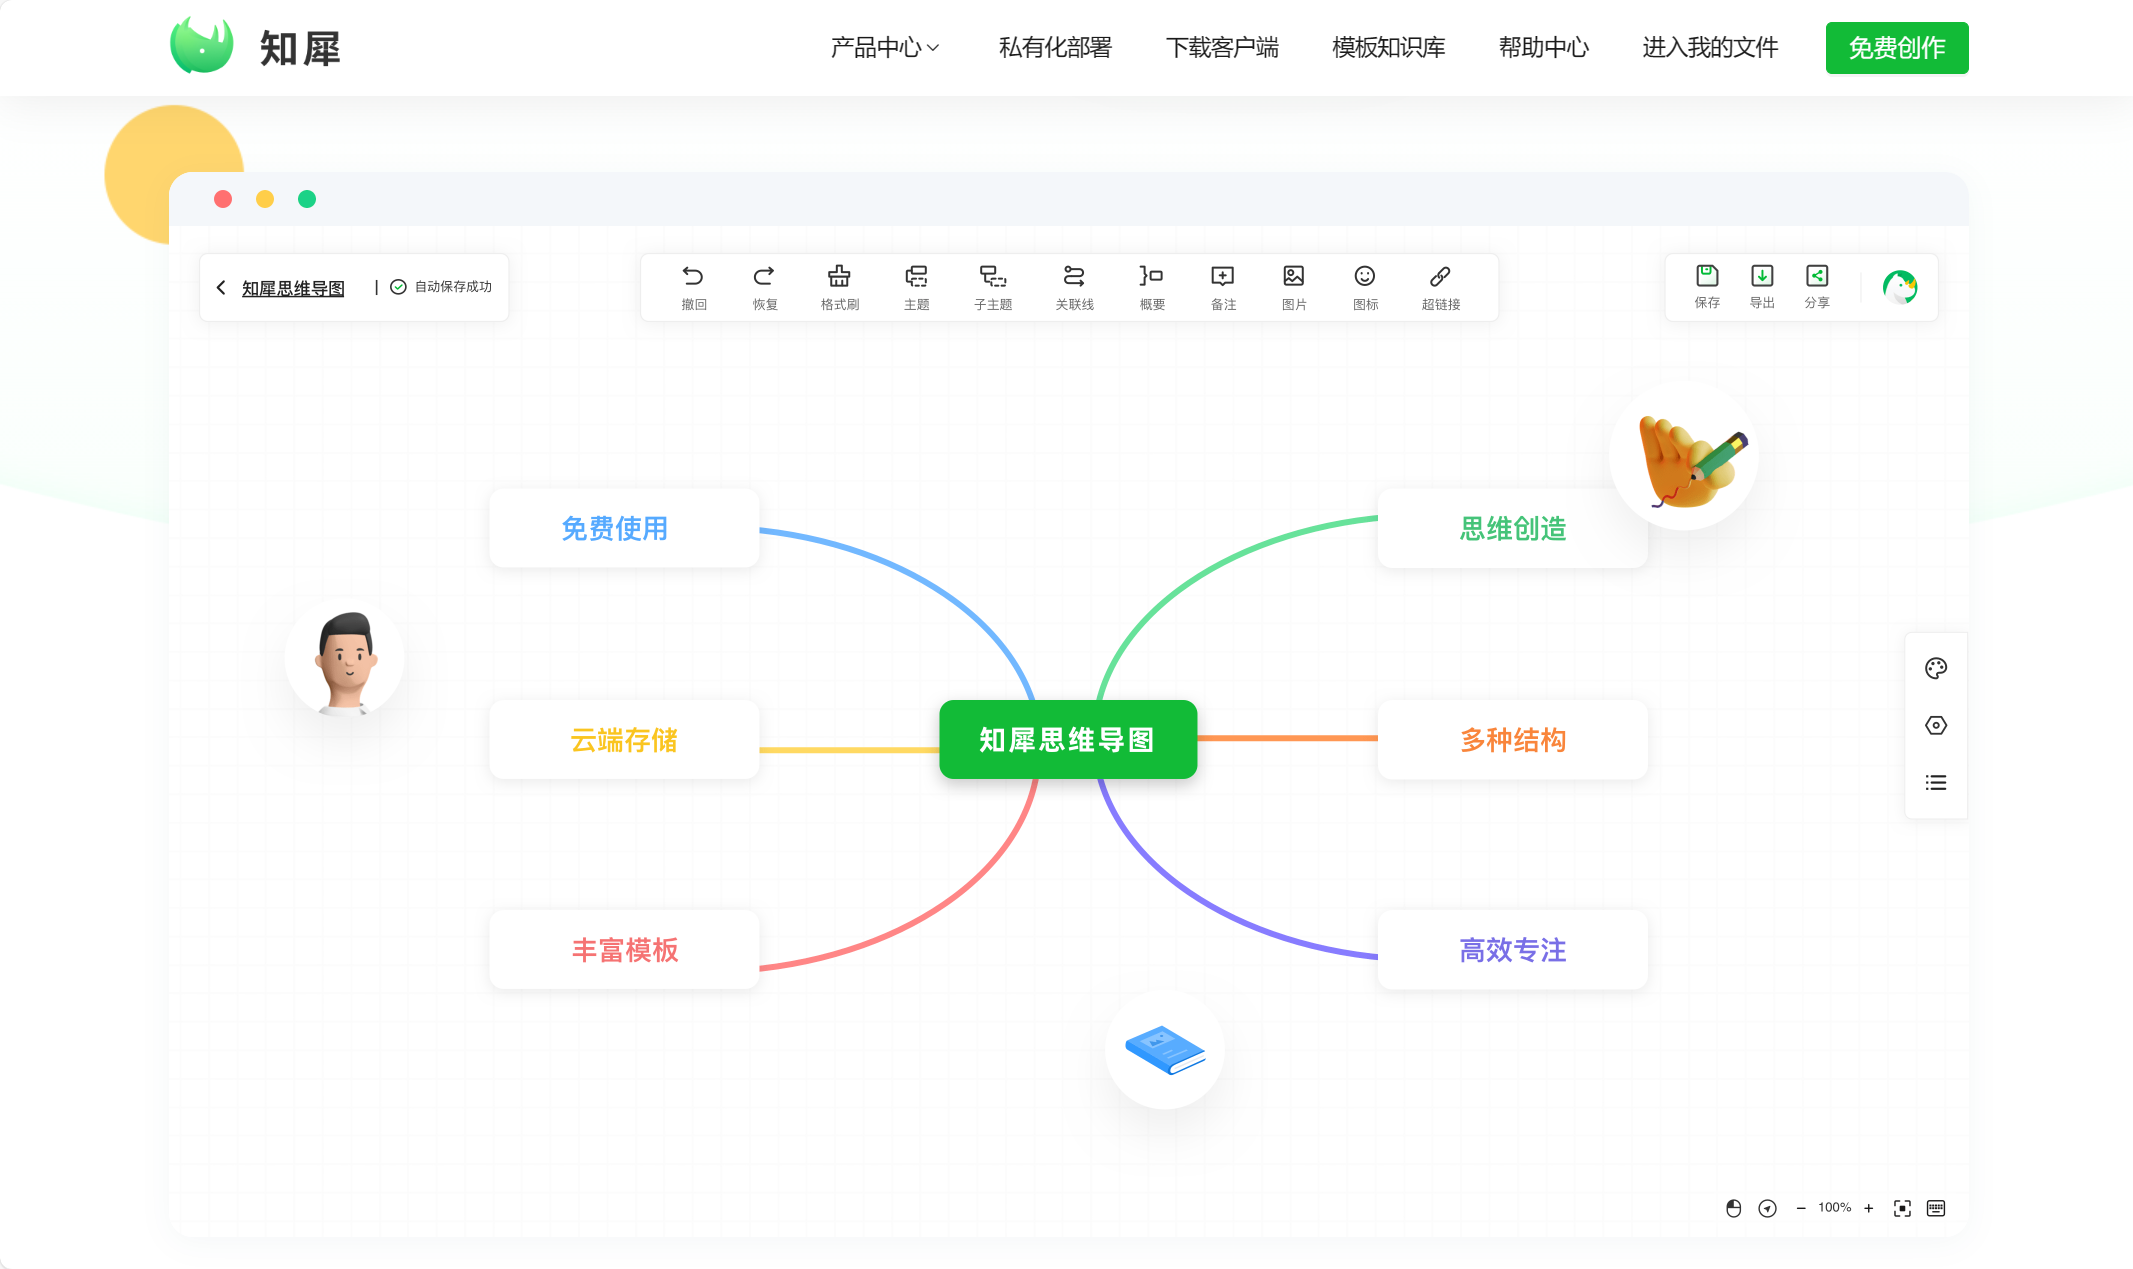The image size is (2133, 1269).
Task: Click the Redo (恢复) icon
Action: [x=764, y=276]
